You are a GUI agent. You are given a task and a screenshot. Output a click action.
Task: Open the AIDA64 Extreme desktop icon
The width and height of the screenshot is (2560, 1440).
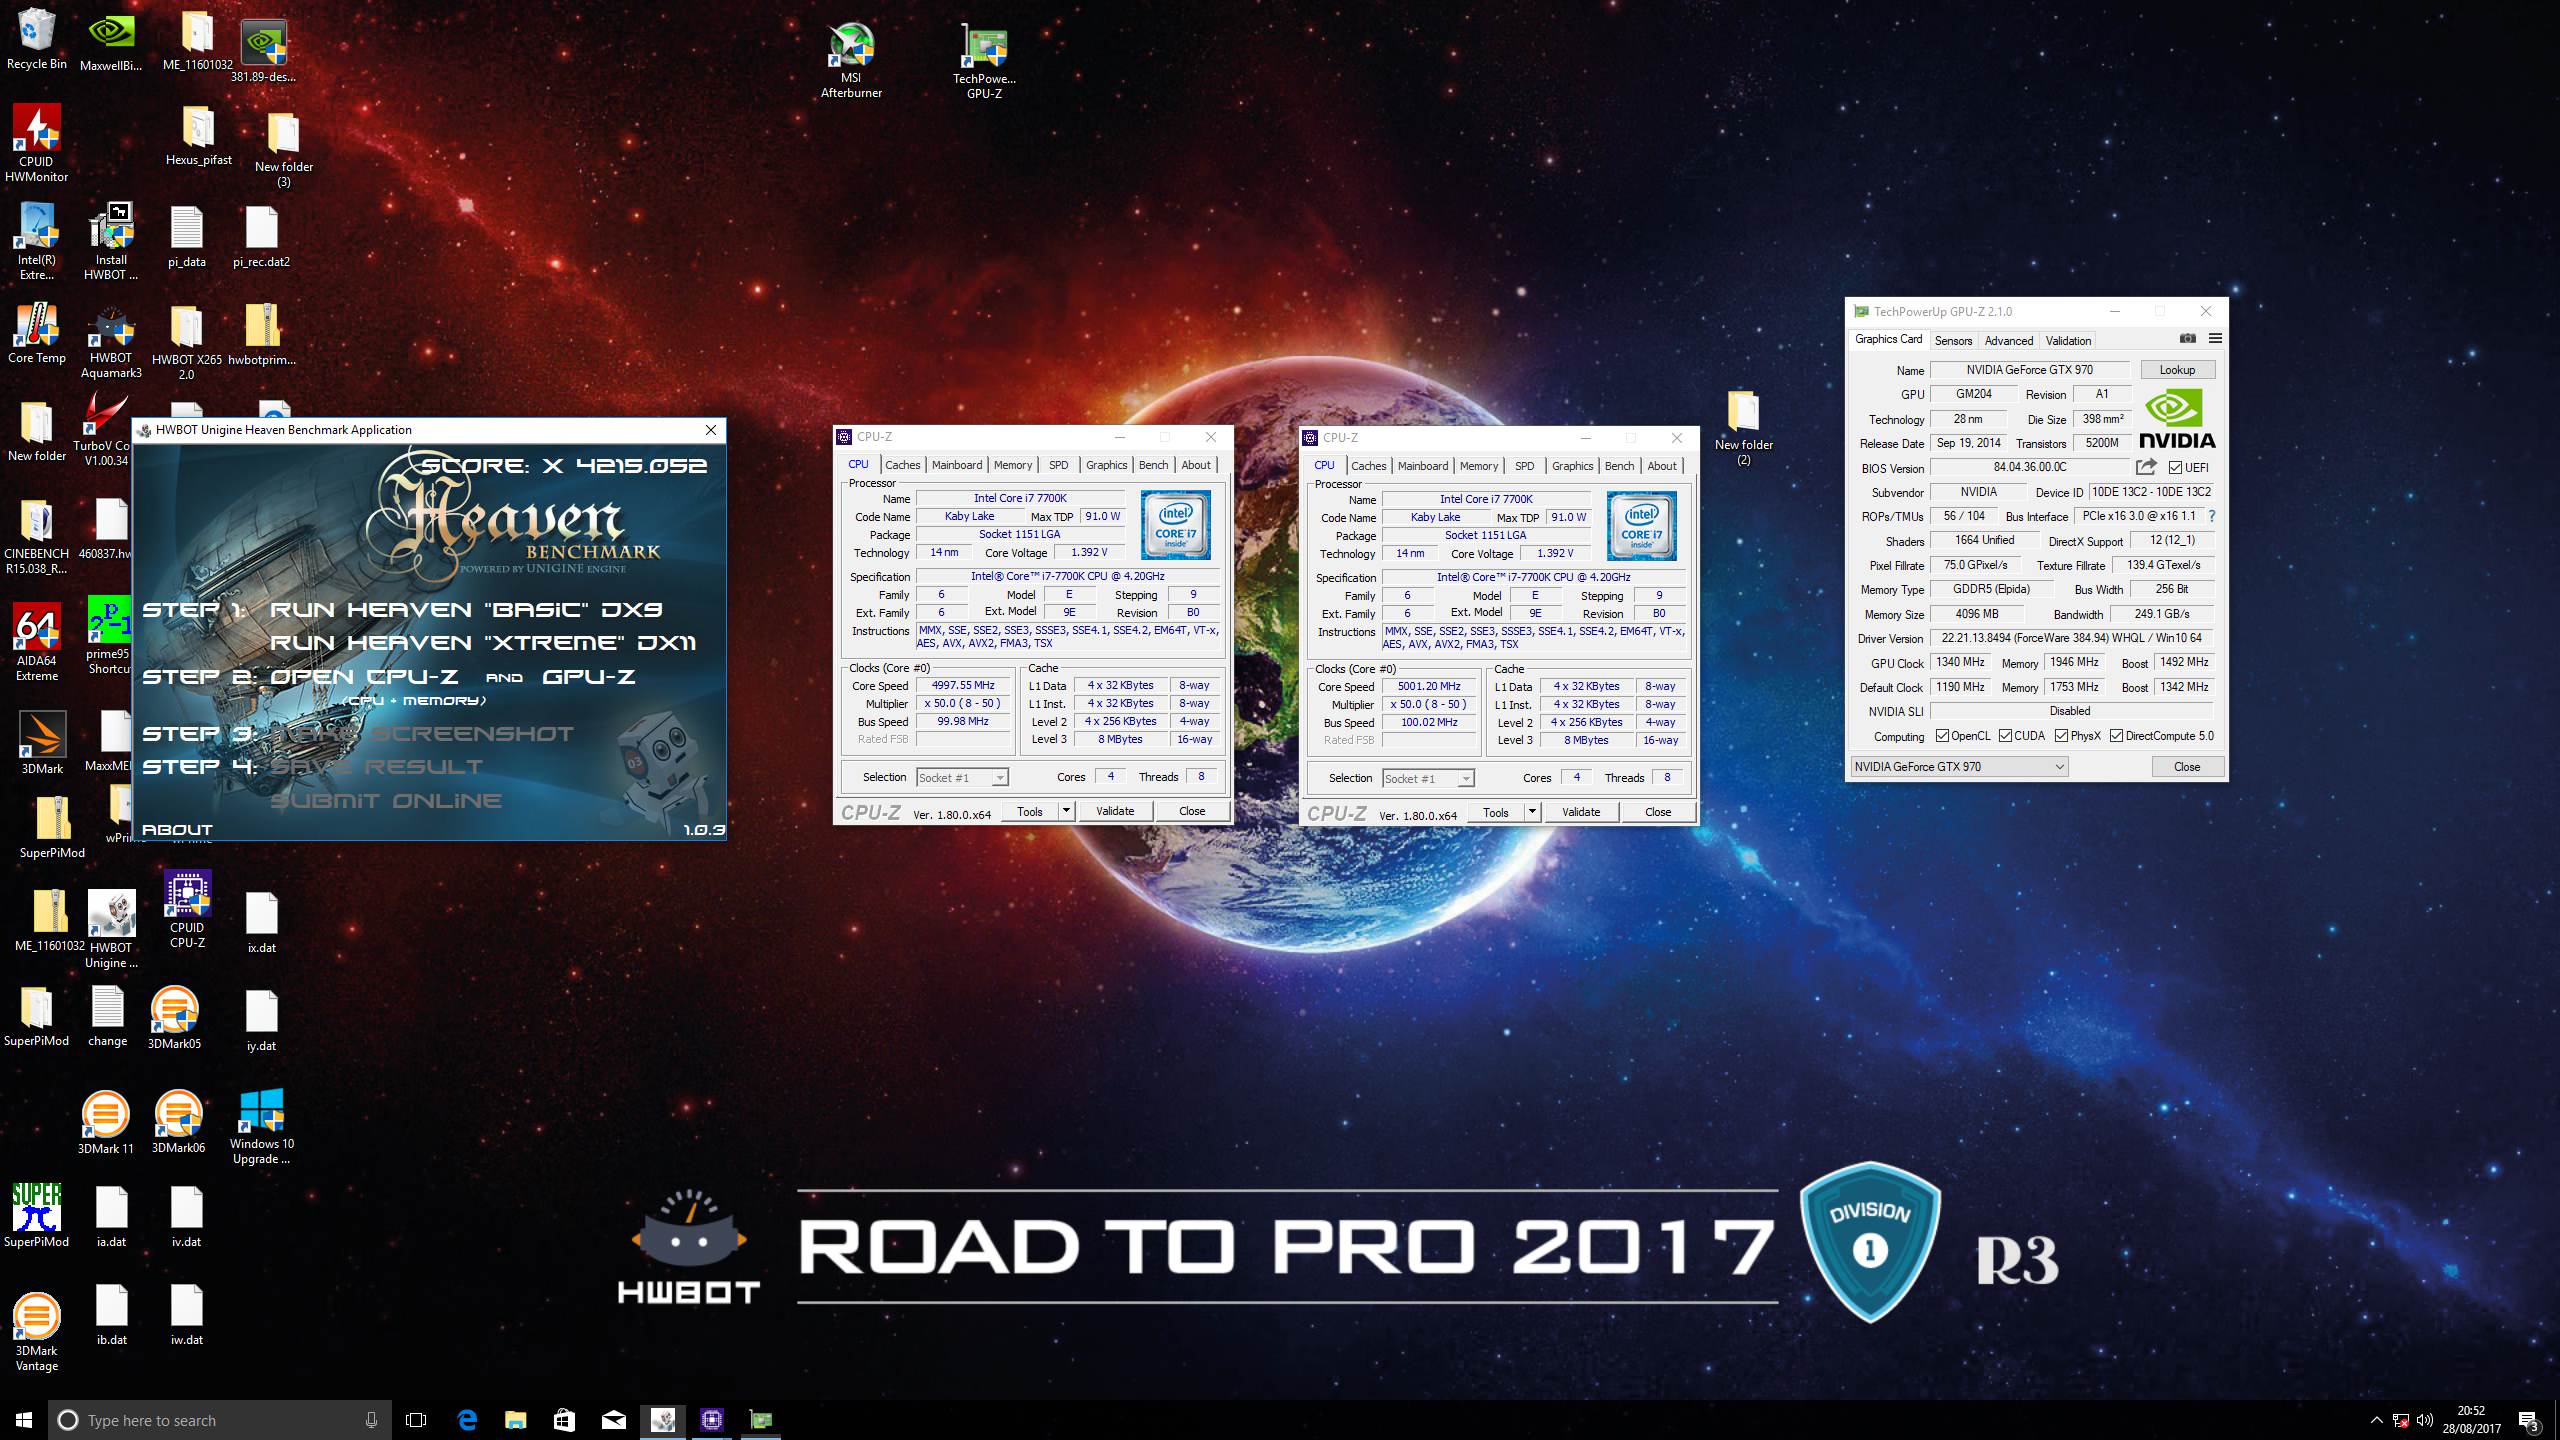pyautogui.click(x=36, y=642)
